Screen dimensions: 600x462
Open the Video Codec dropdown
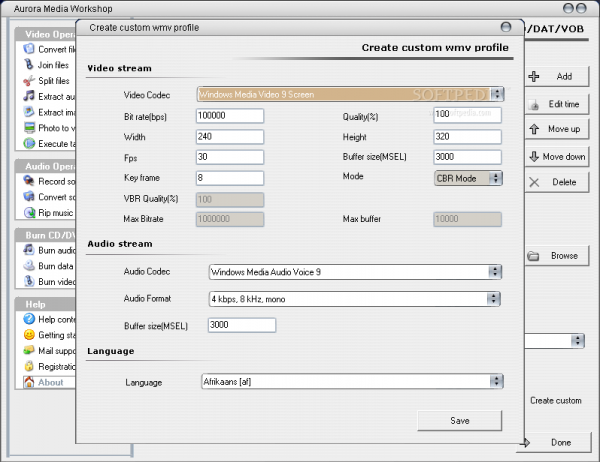point(349,95)
